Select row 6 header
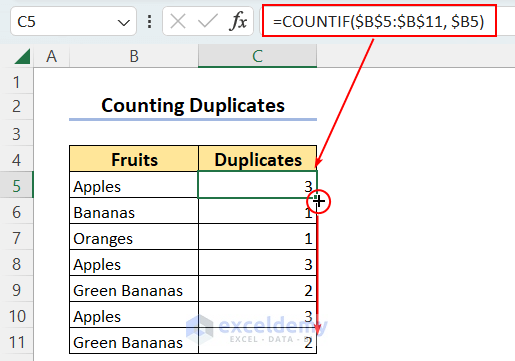 click(16, 212)
